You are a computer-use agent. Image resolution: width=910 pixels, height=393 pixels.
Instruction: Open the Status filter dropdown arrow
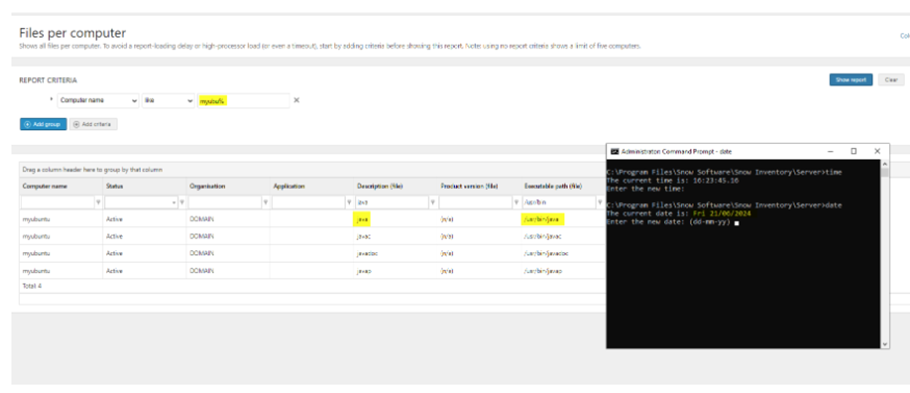point(174,203)
